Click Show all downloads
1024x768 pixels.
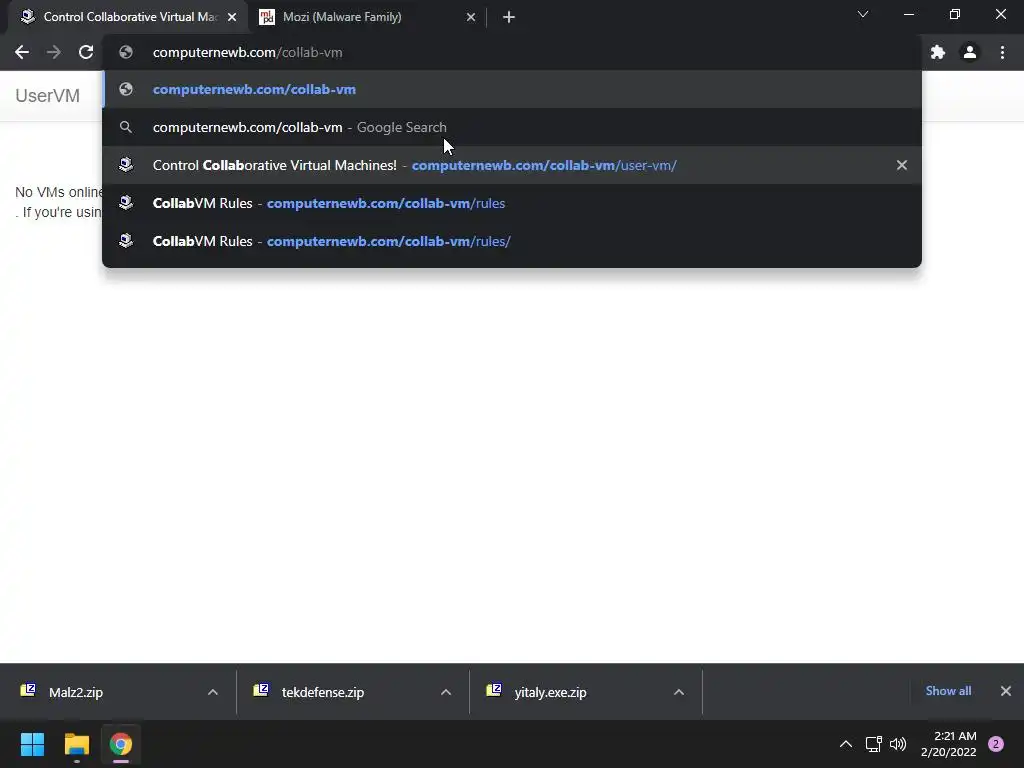coord(948,691)
